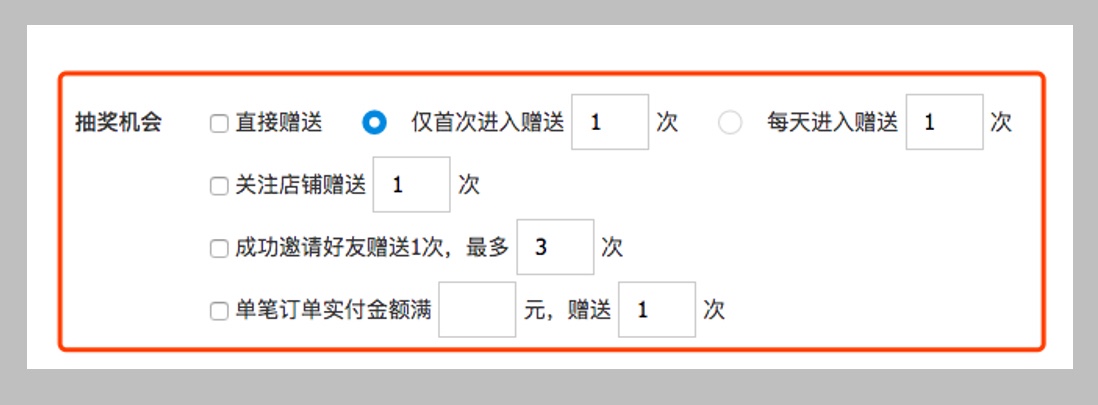1098x405 pixels.
Task: Check the box before 成功邀请好友赠送1次
Action: click(219, 249)
